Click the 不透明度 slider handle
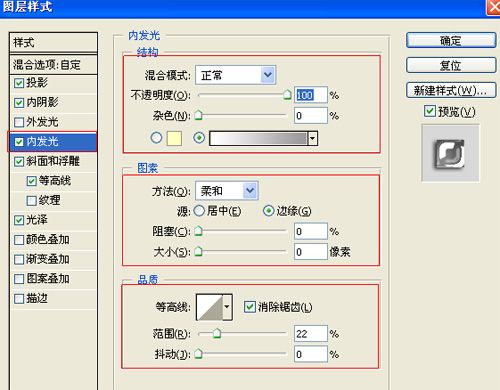The height and width of the screenshot is (390, 500). point(287,95)
